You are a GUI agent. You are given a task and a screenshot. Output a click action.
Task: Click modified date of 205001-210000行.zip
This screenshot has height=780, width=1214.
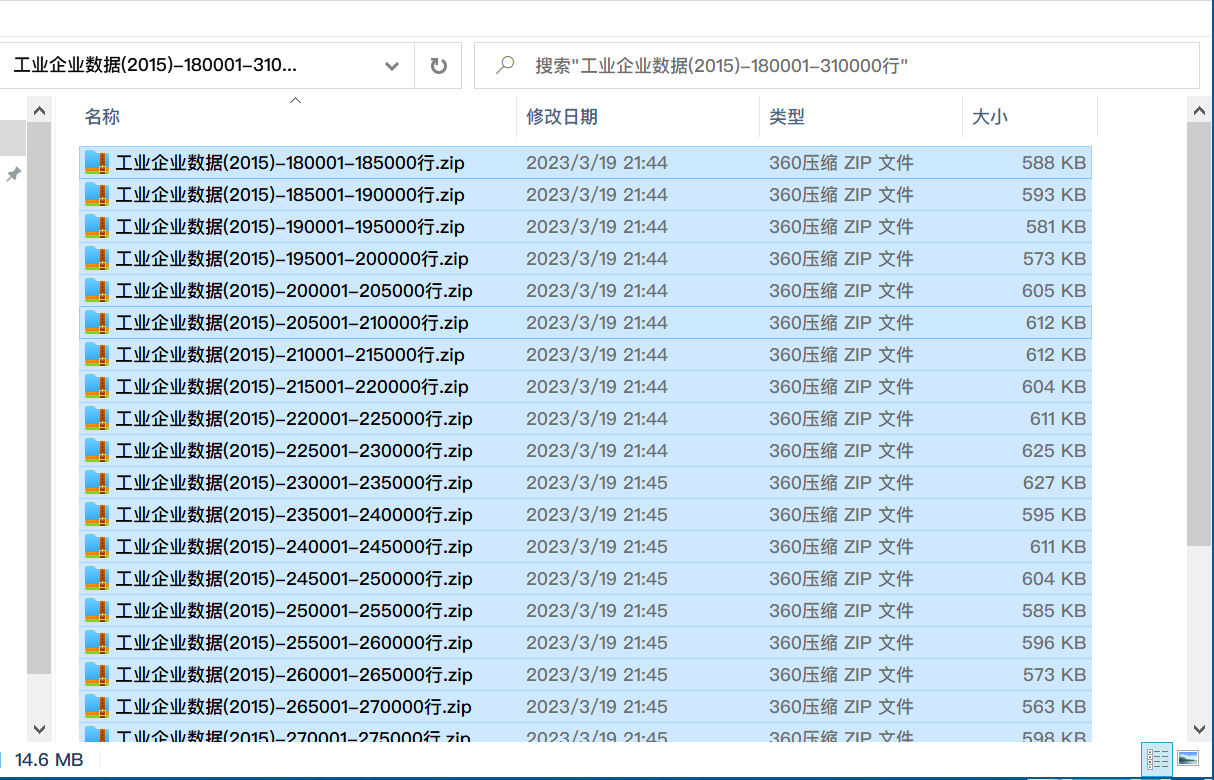pos(597,323)
